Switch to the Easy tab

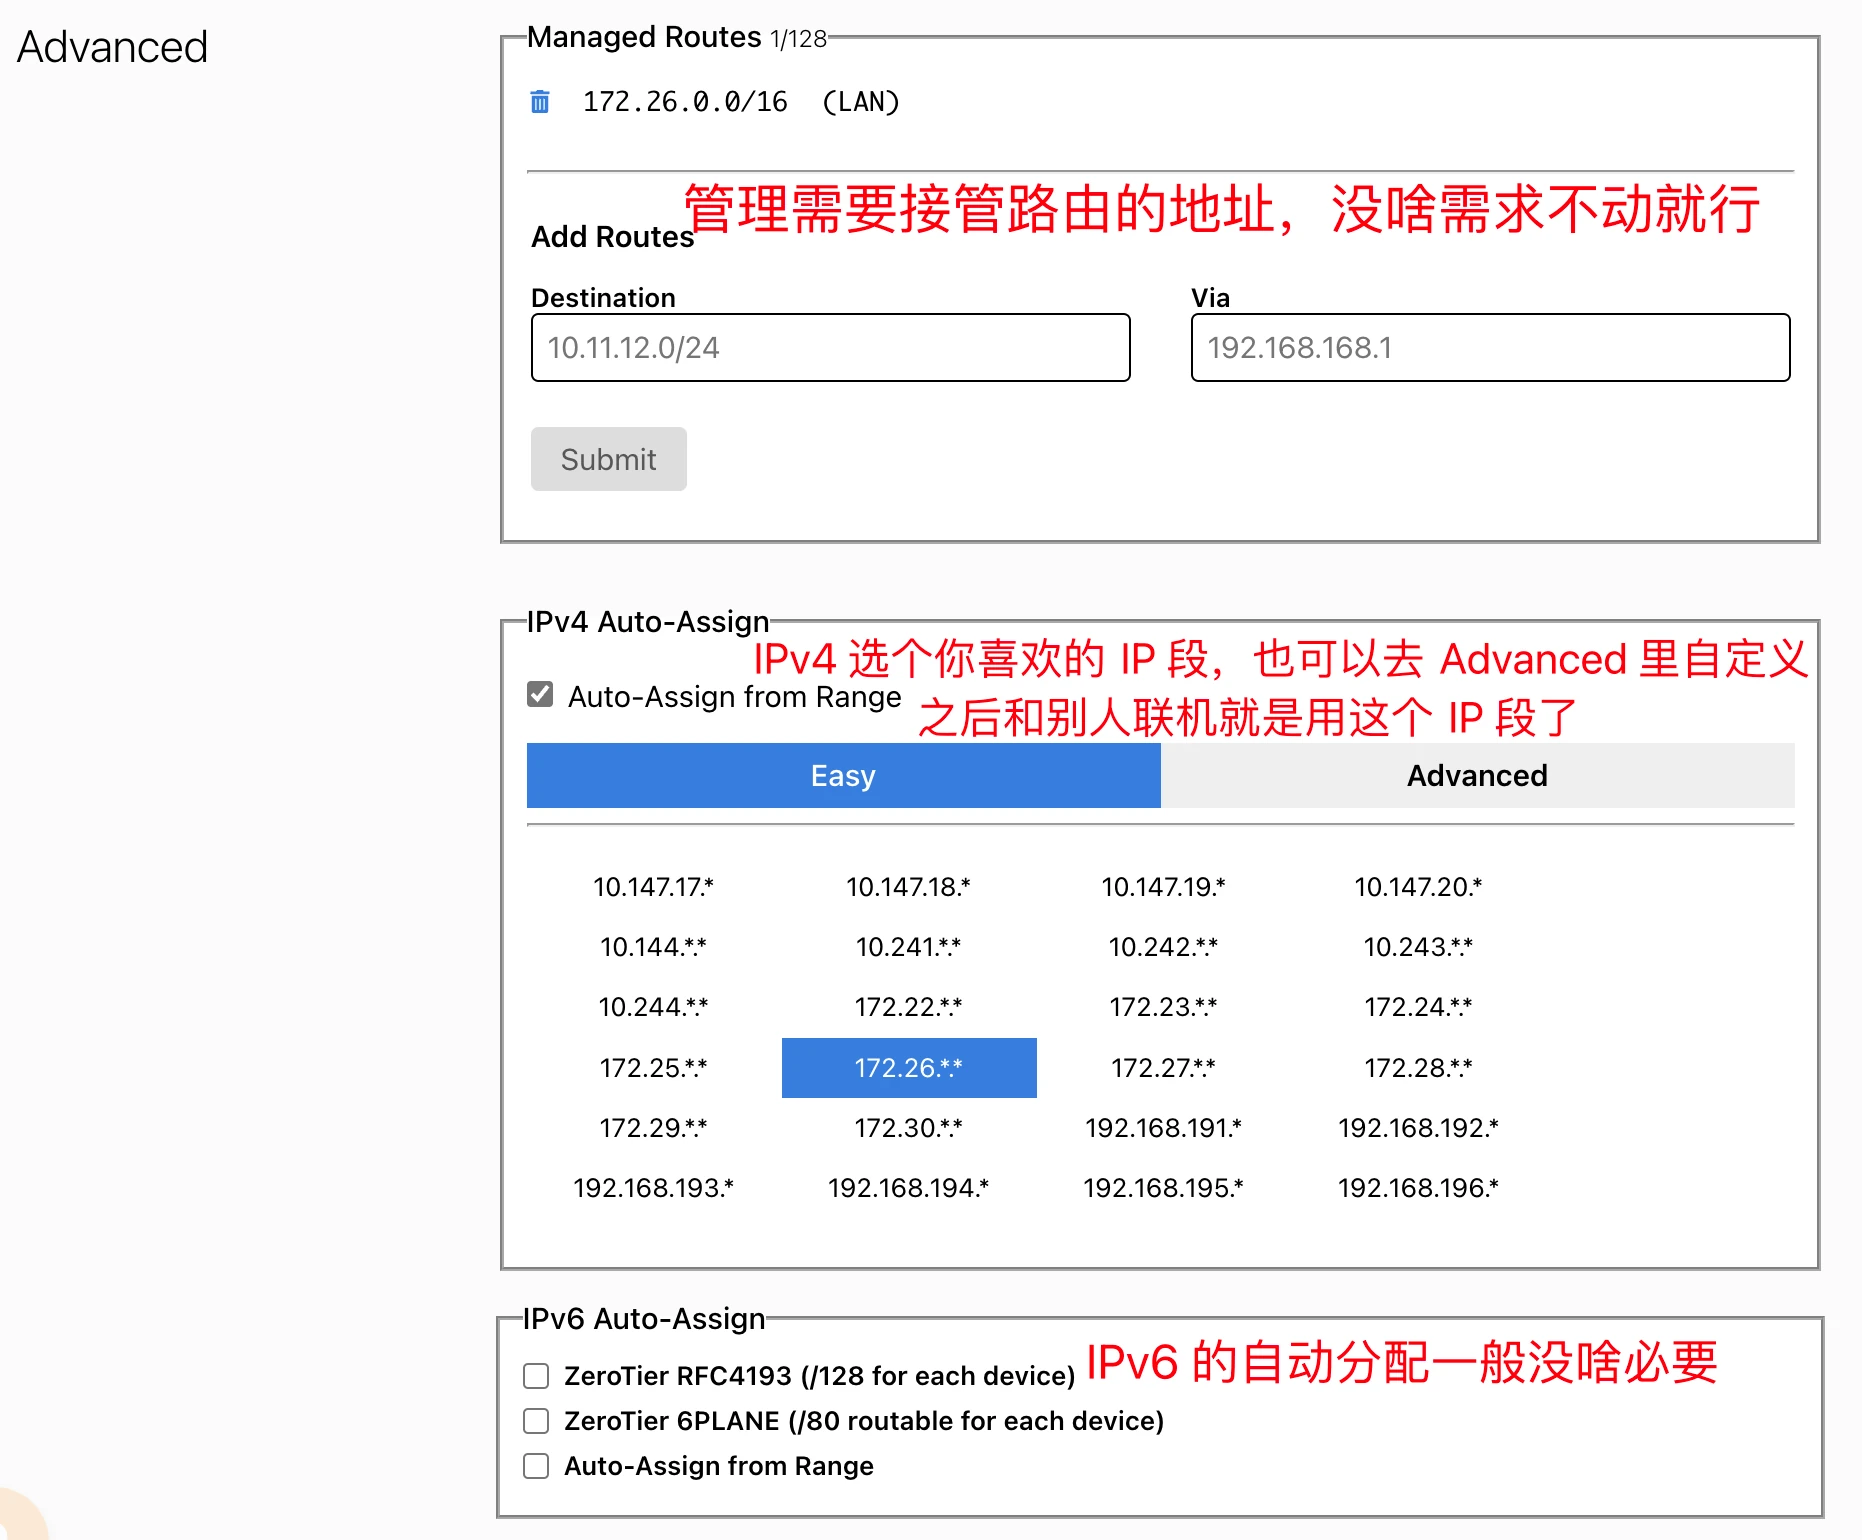pyautogui.click(x=843, y=776)
